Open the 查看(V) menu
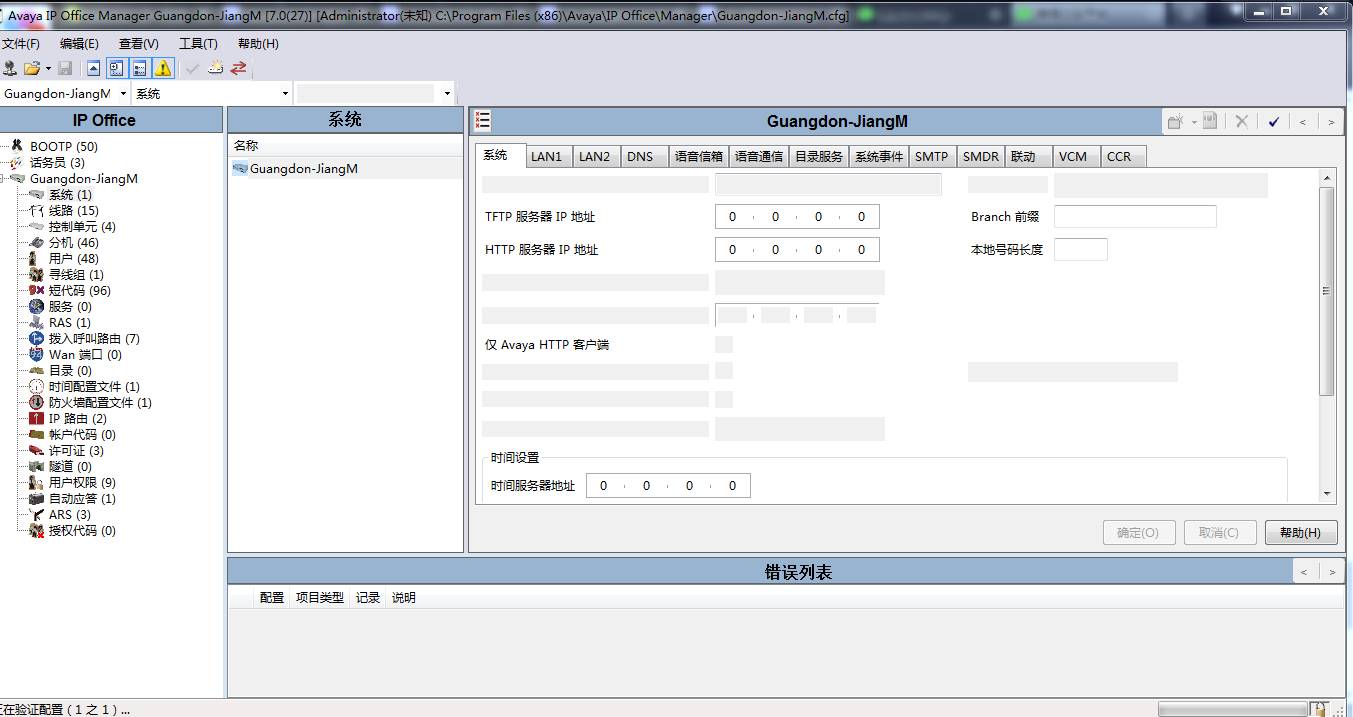Viewport: 1353px width, 717px height. (x=139, y=44)
